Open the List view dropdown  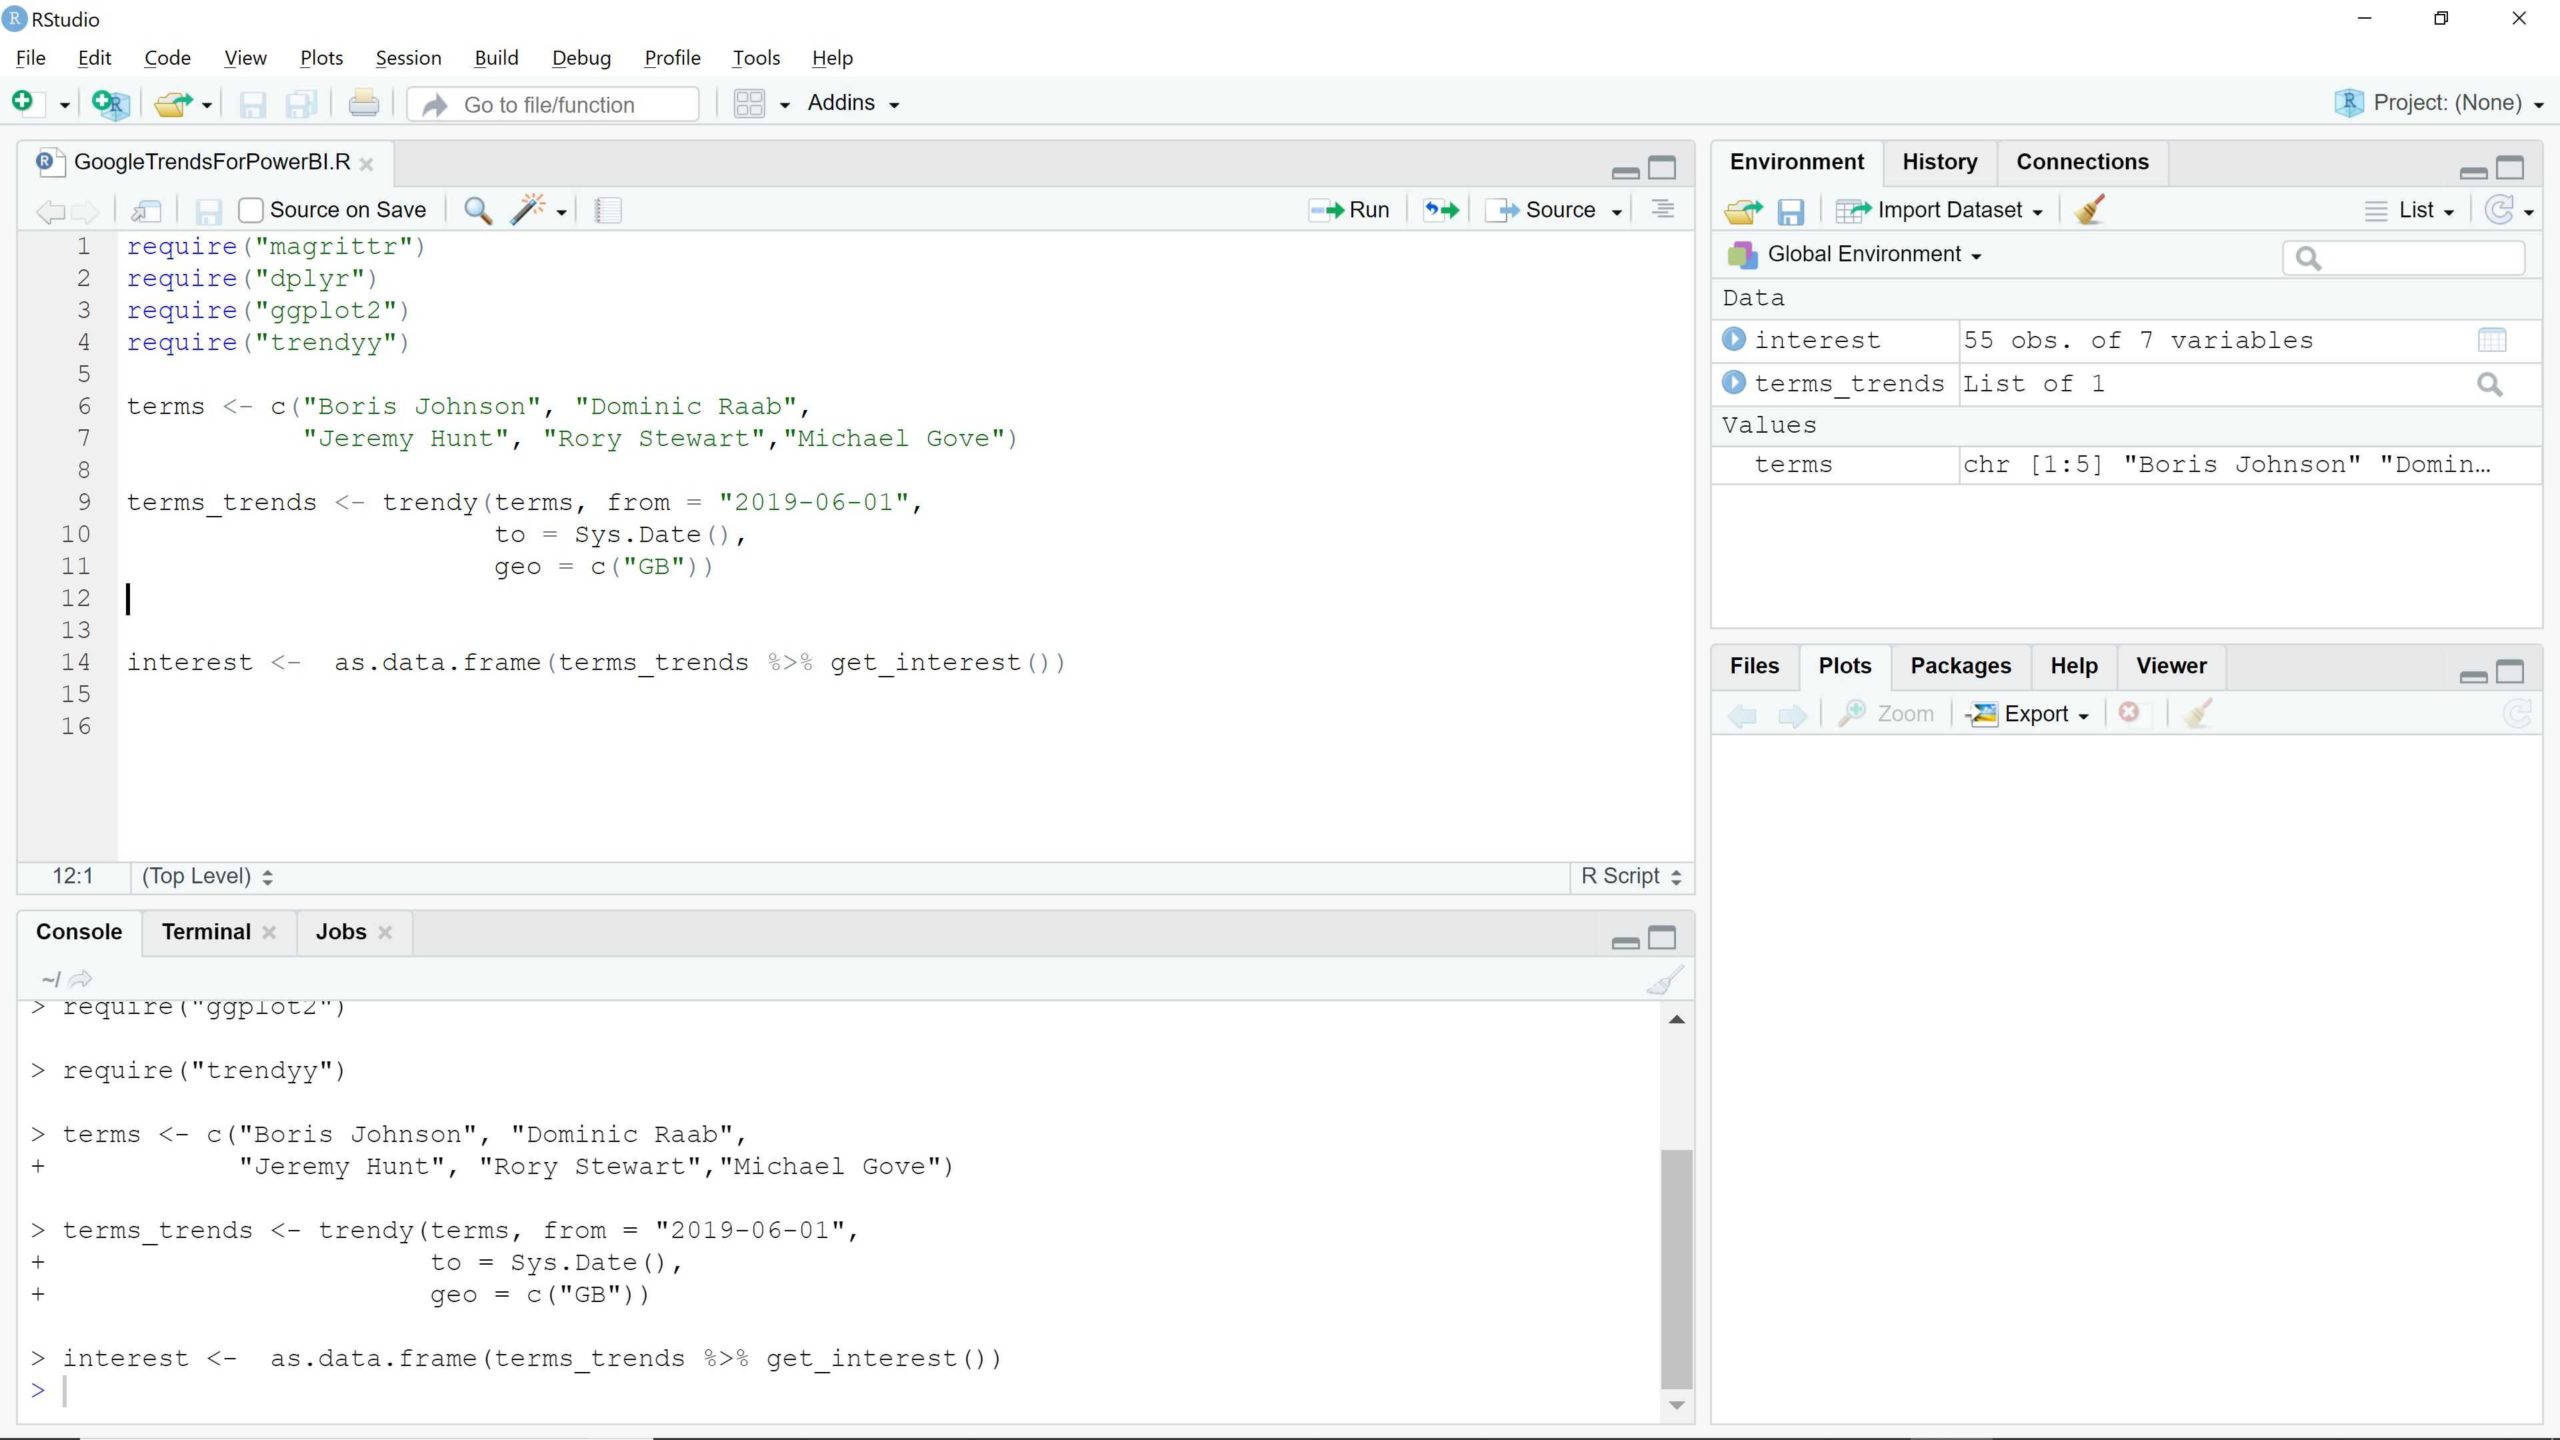2411,210
